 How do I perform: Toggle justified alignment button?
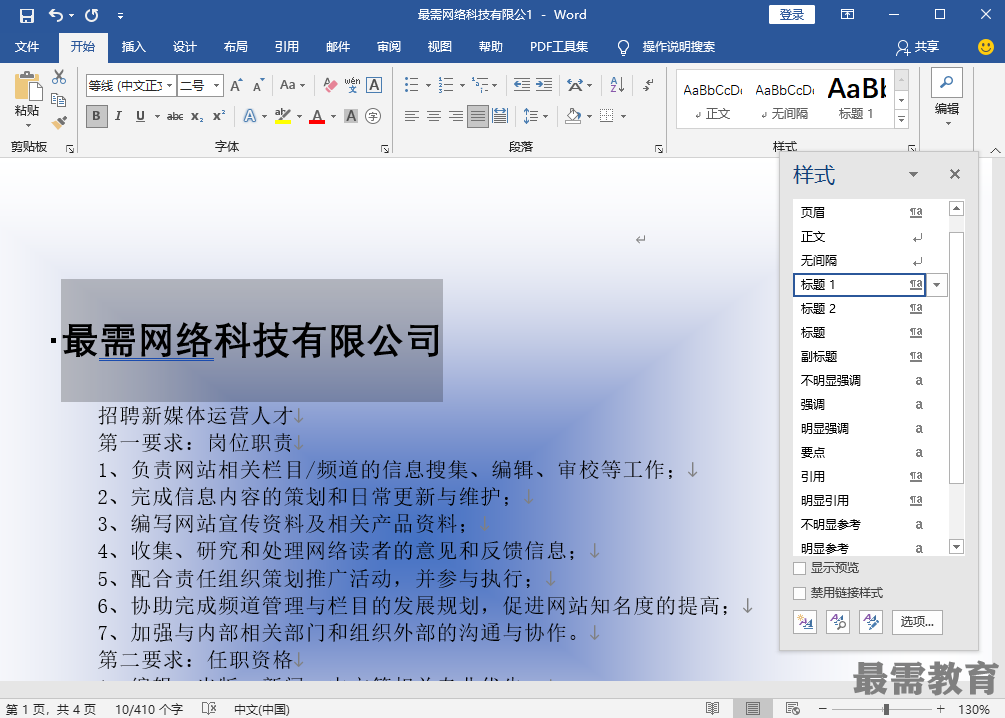[478, 116]
